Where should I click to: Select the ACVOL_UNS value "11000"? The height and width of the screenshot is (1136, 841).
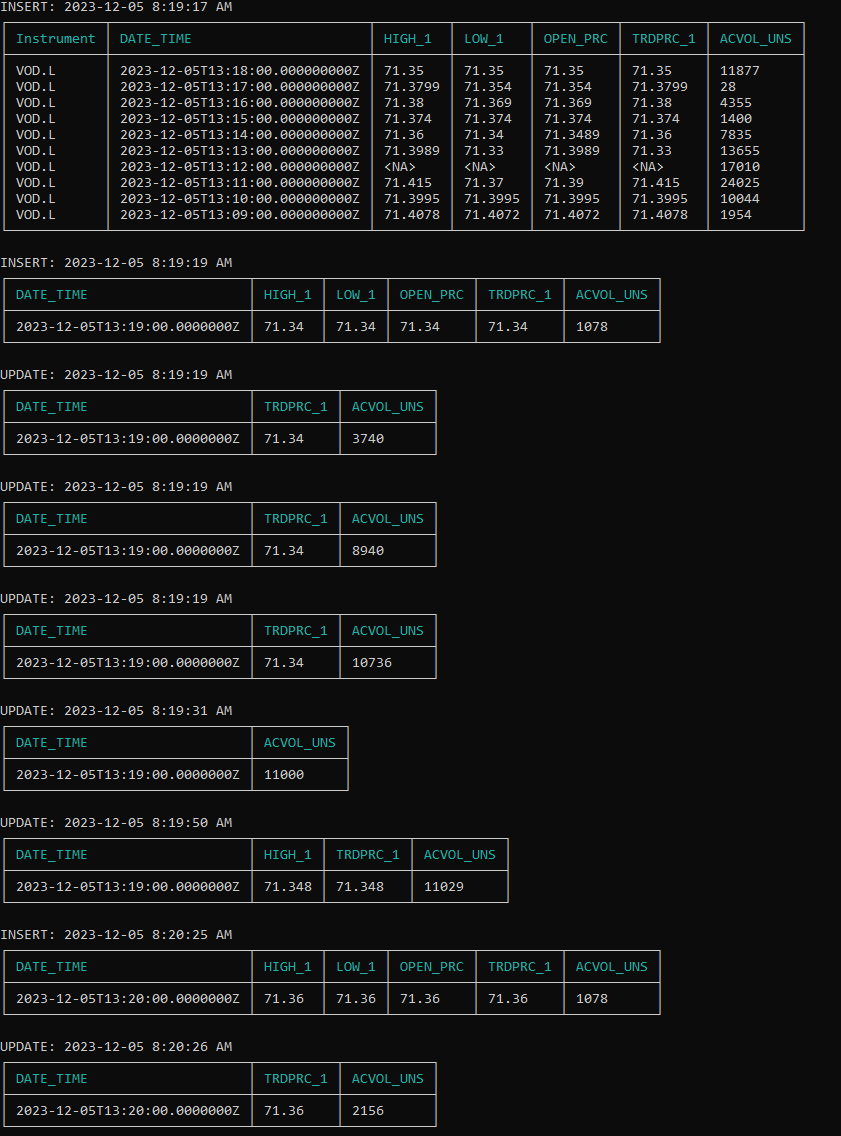tap(284, 774)
